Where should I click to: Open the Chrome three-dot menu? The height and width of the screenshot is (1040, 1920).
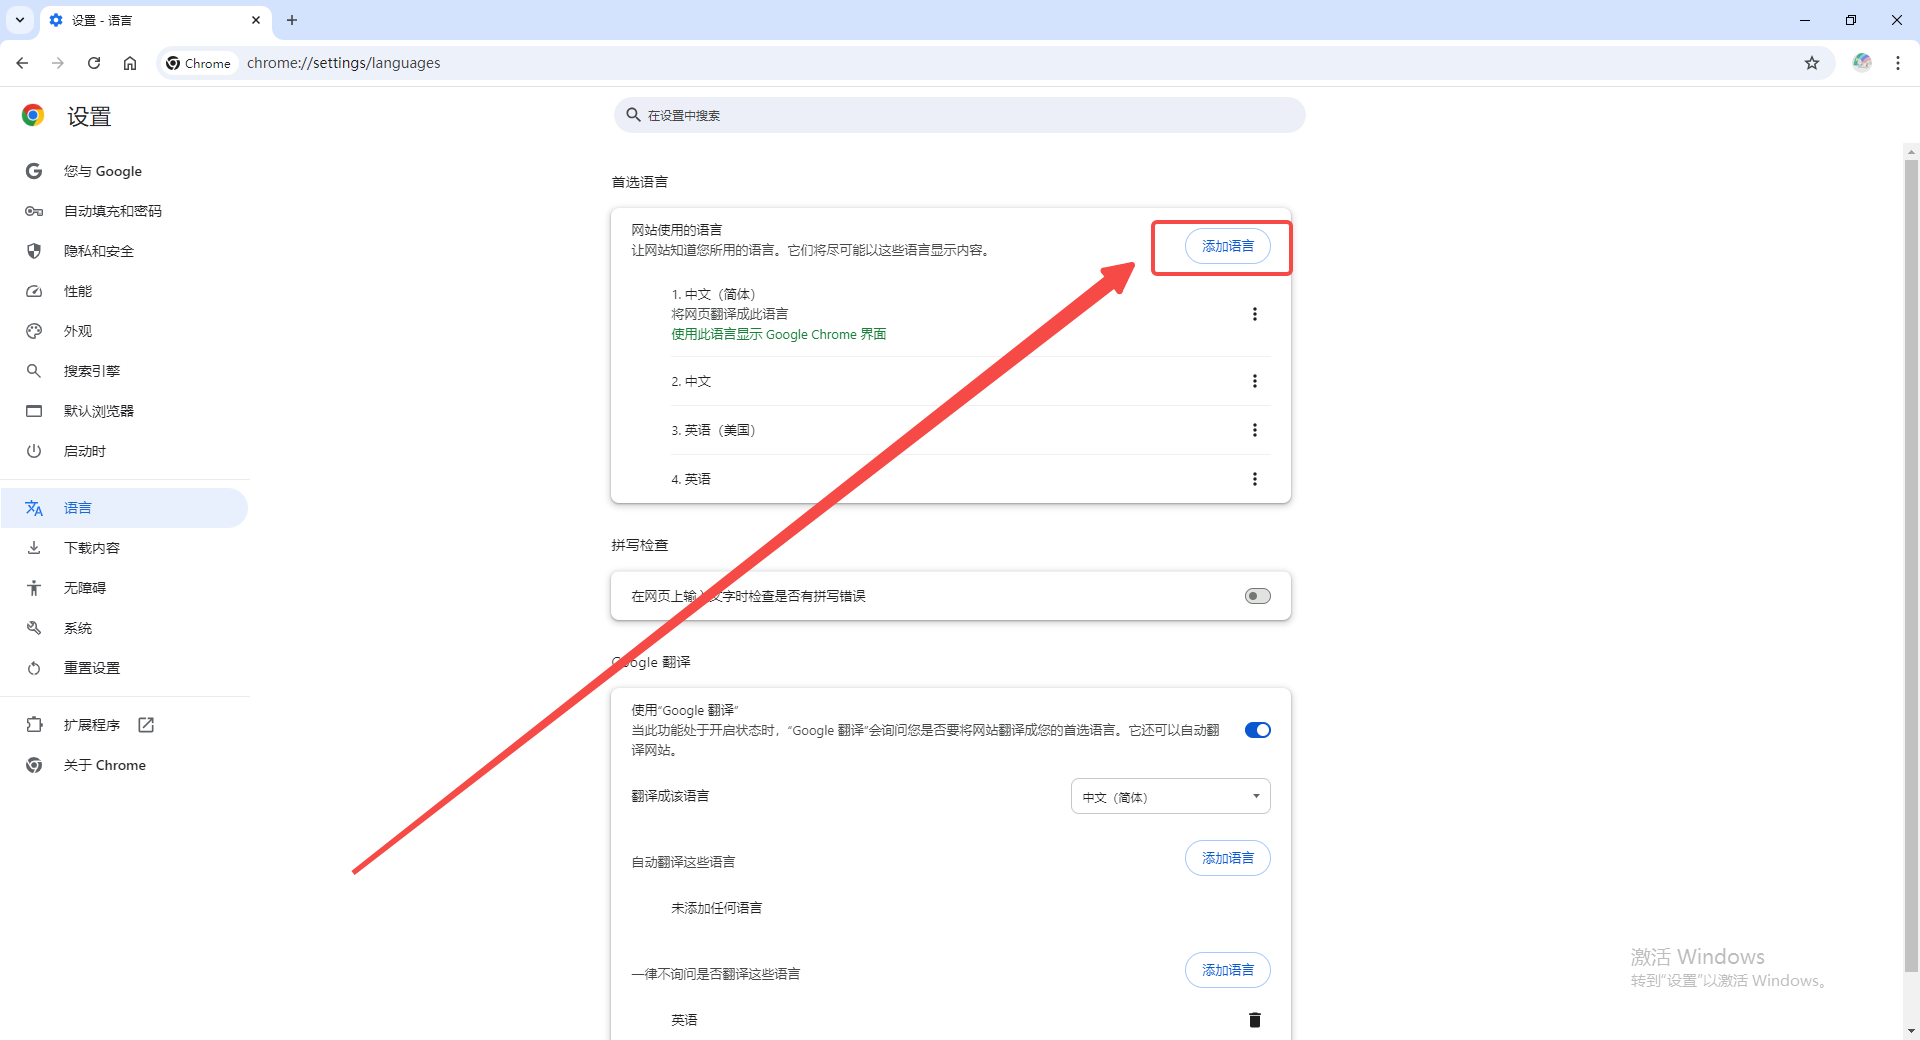pos(1897,63)
